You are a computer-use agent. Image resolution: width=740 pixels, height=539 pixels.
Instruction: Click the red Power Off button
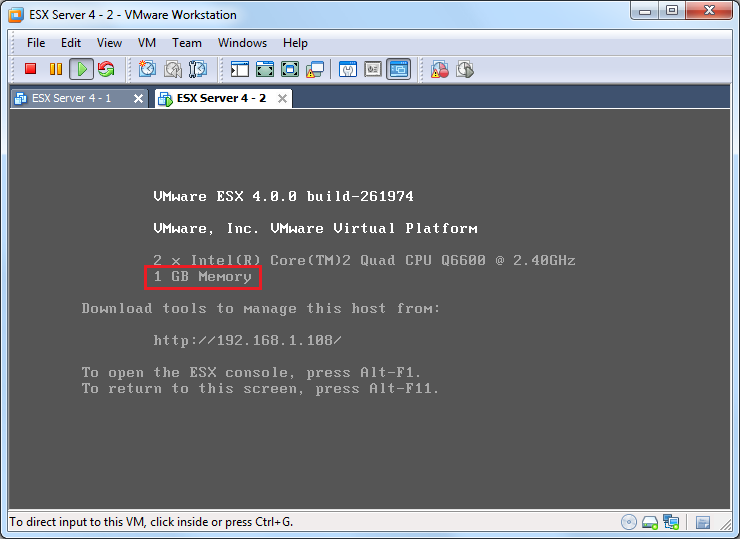click(31, 69)
